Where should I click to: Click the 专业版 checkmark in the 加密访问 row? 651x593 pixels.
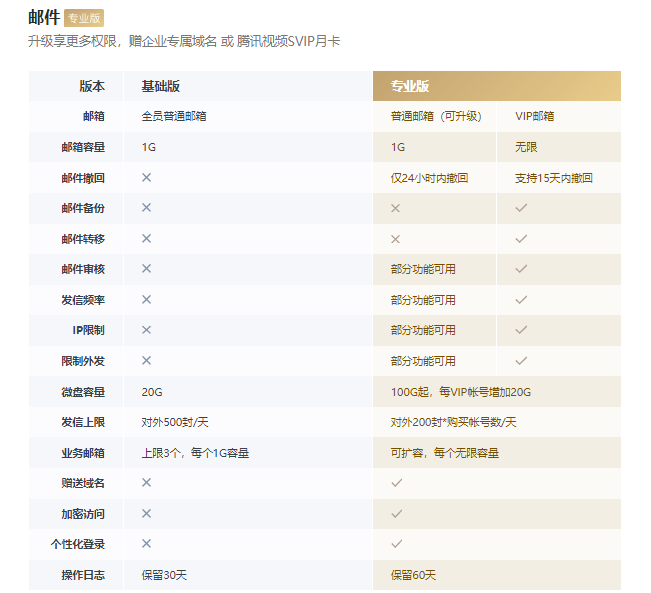(x=396, y=513)
